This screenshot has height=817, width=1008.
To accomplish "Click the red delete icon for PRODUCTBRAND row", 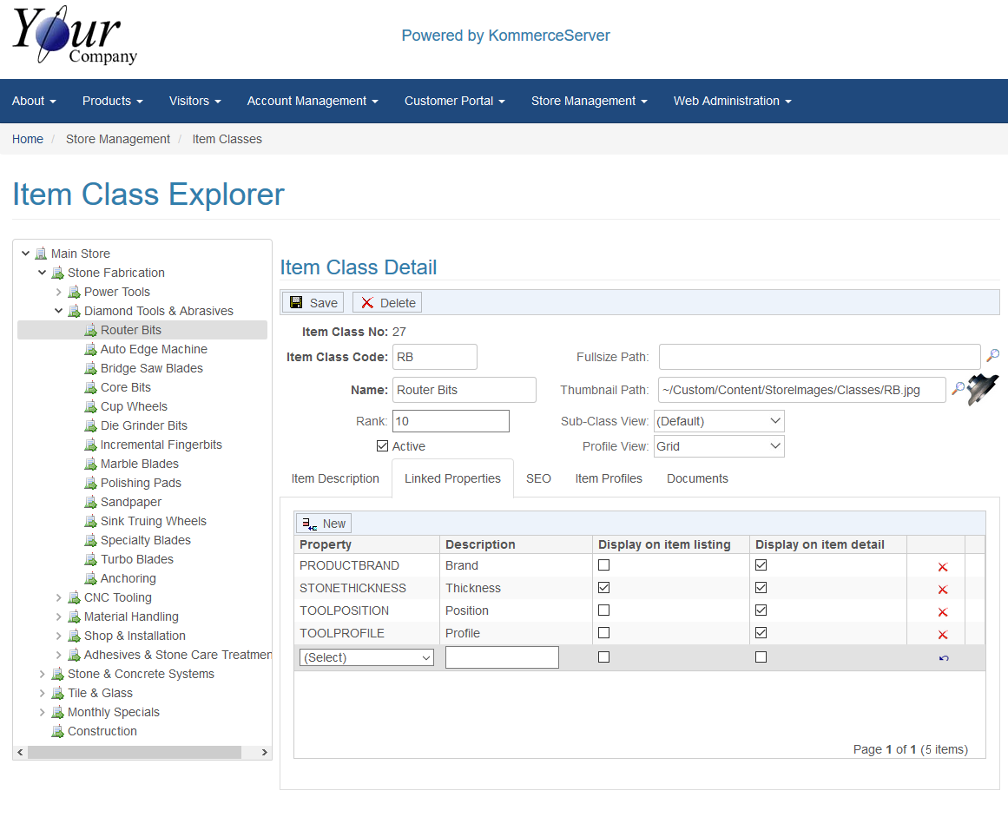I will coord(942,567).
